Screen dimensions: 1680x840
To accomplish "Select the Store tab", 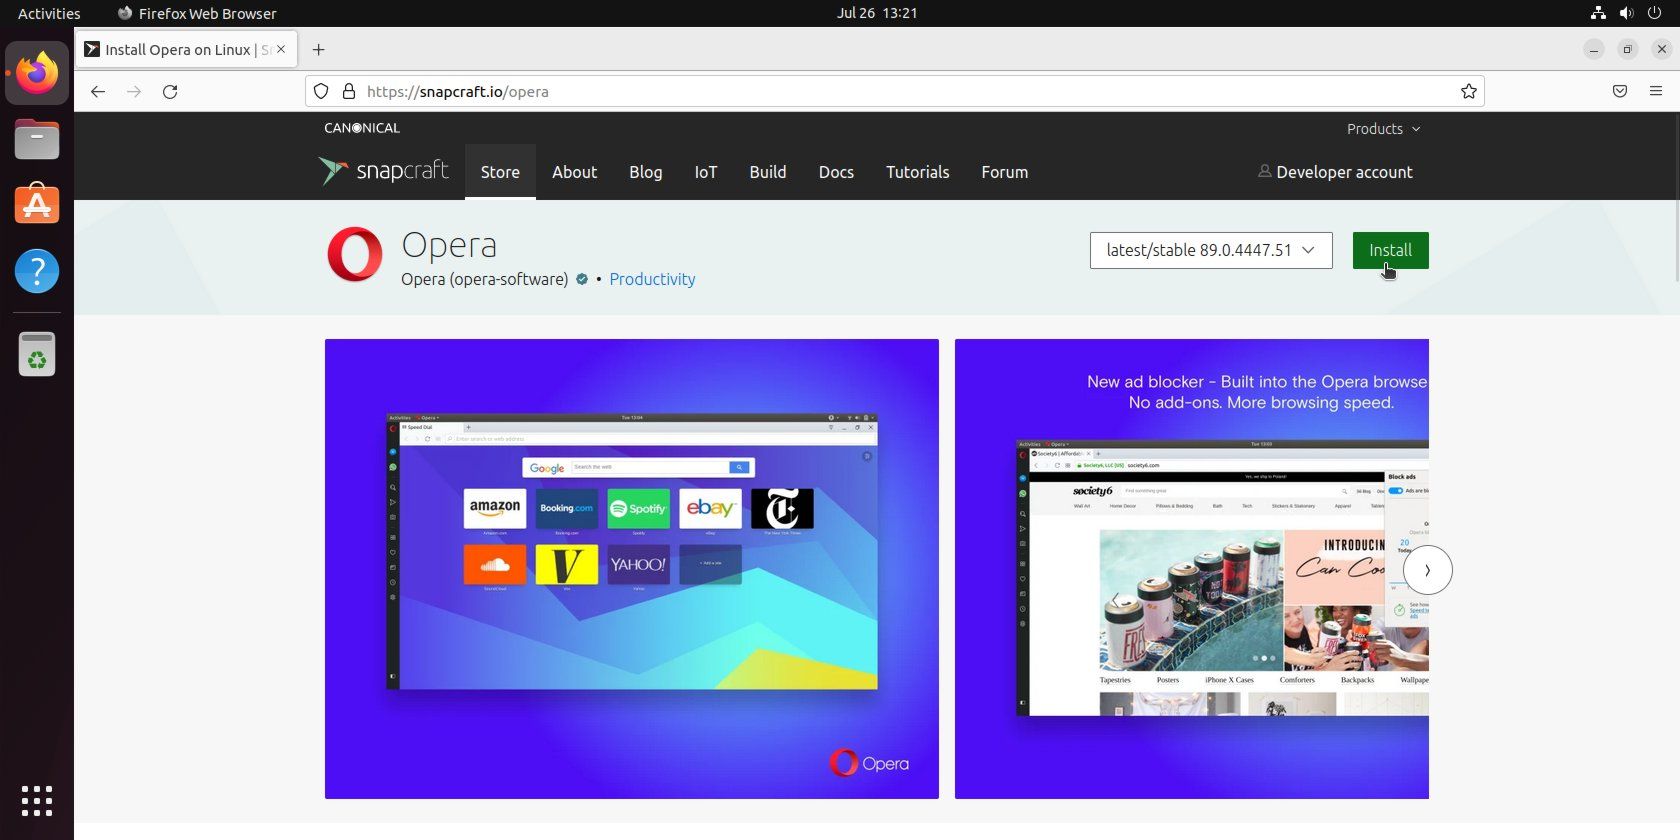I will click(x=500, y=172).
